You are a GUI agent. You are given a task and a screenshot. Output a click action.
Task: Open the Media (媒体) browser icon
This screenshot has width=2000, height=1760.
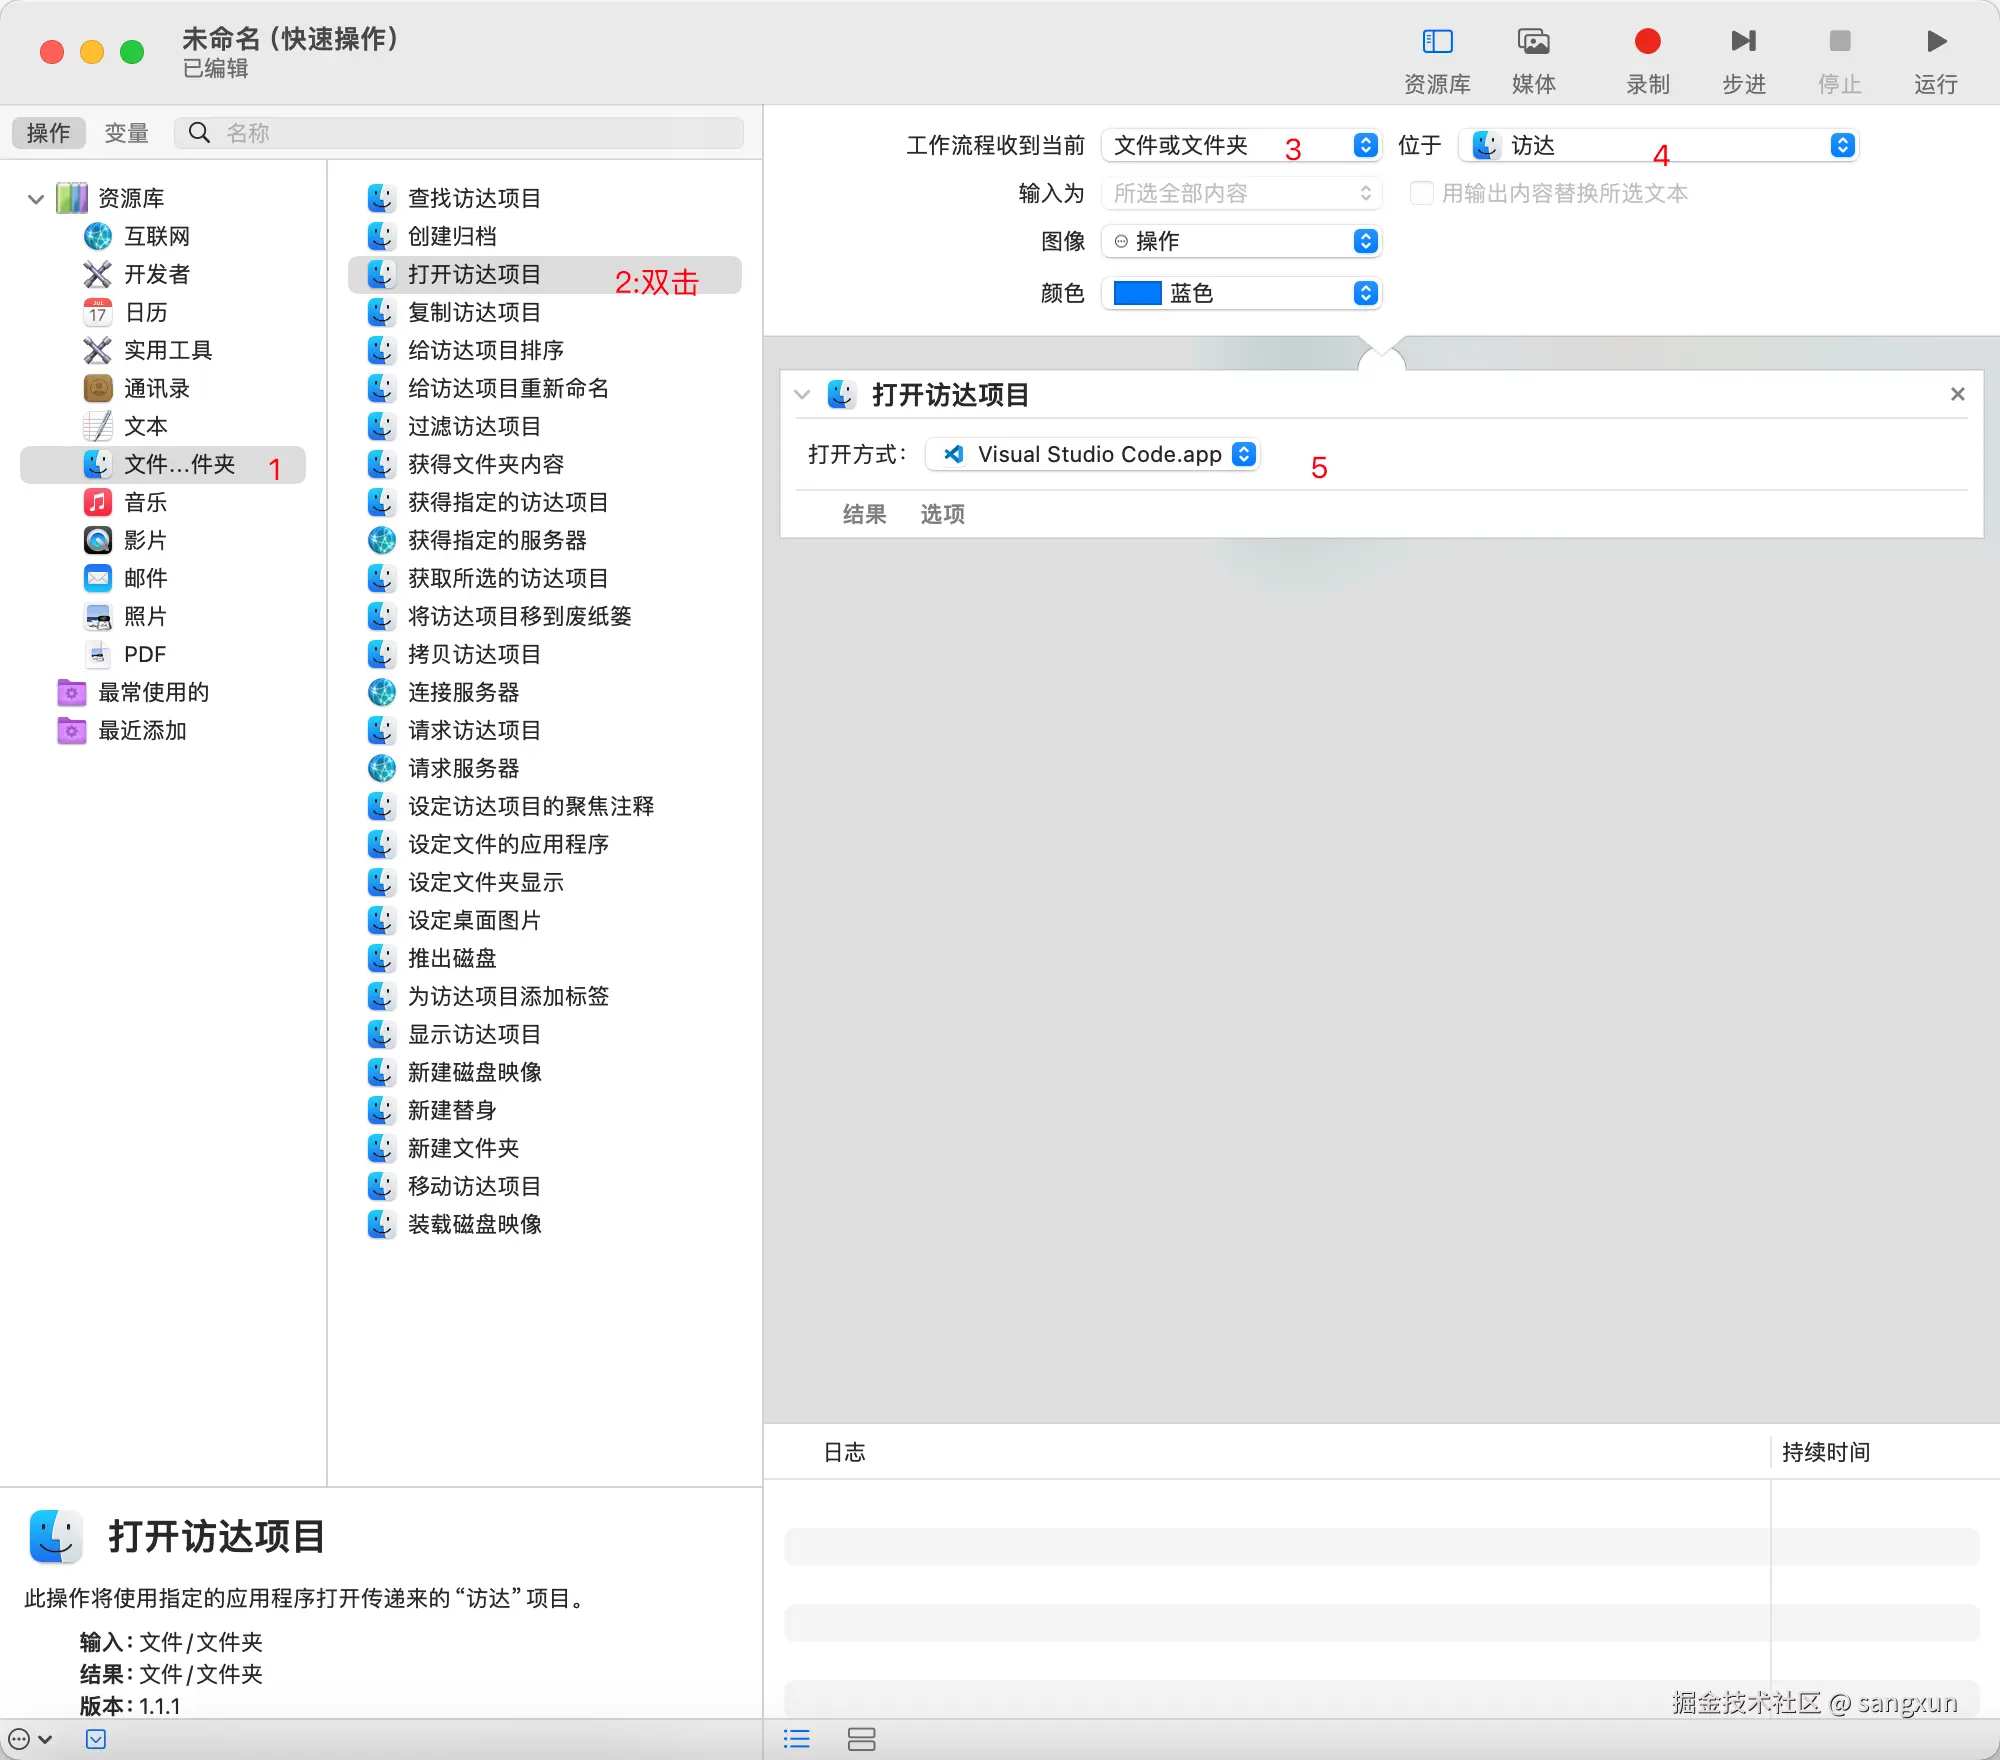[x=1533, y=42]
